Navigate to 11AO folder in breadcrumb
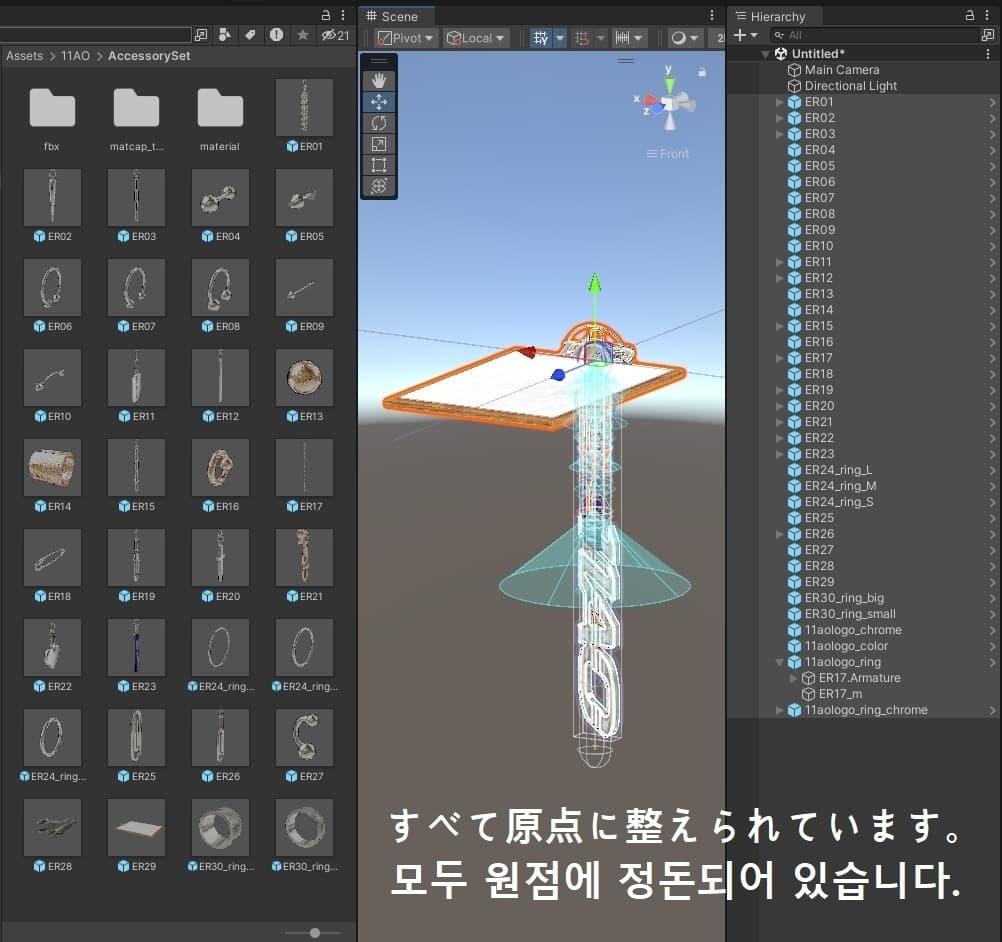1002x942 pixels. point(74,56)
